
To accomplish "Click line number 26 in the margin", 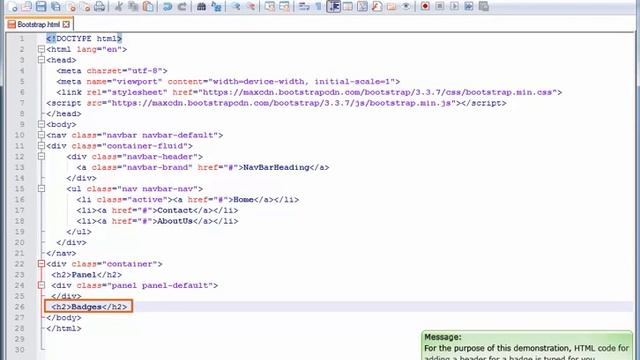I will (x=20, y=307).
